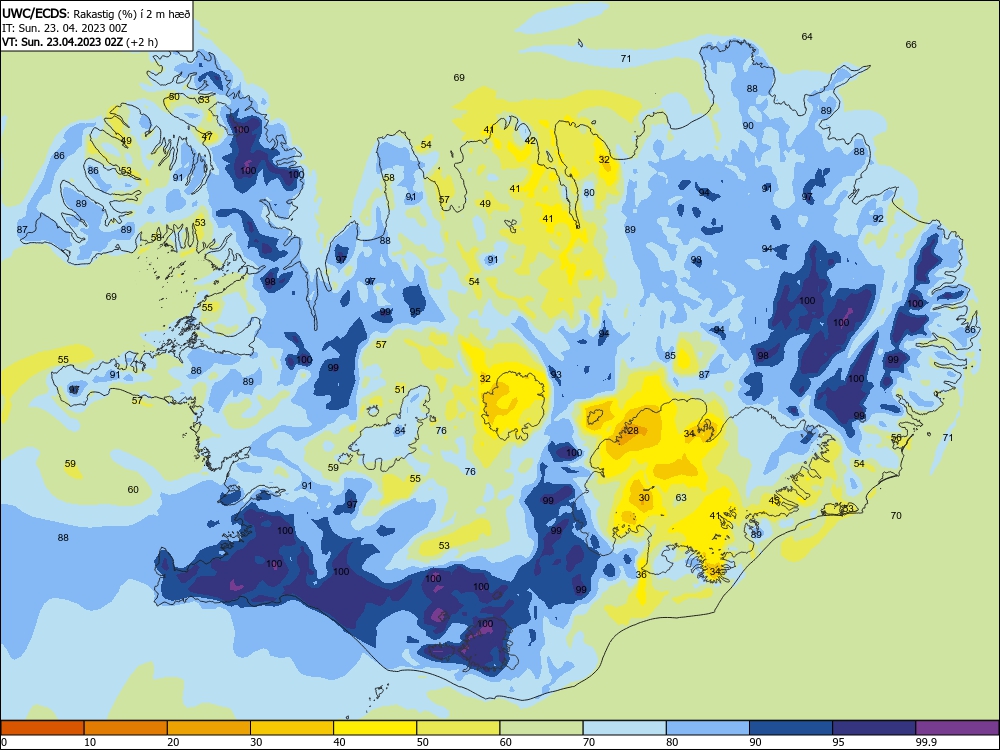Click the dark orange 0–10 legend swatch

pyautogui.click(x=42, y=728)
